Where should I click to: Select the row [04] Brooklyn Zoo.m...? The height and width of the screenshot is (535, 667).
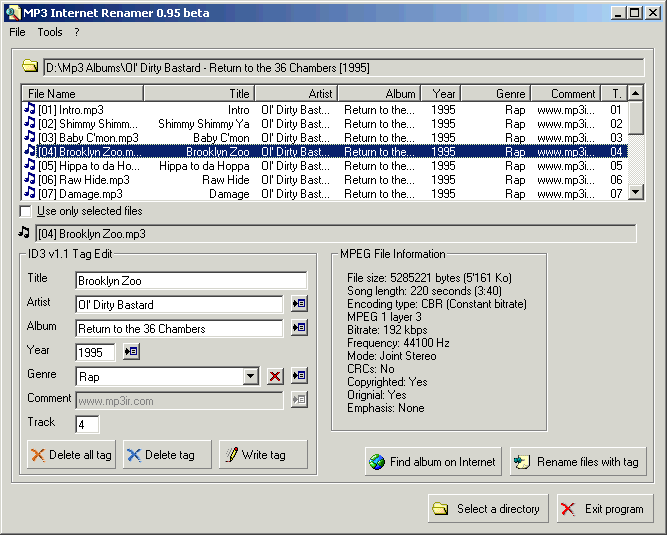click(x=325, y=152)
